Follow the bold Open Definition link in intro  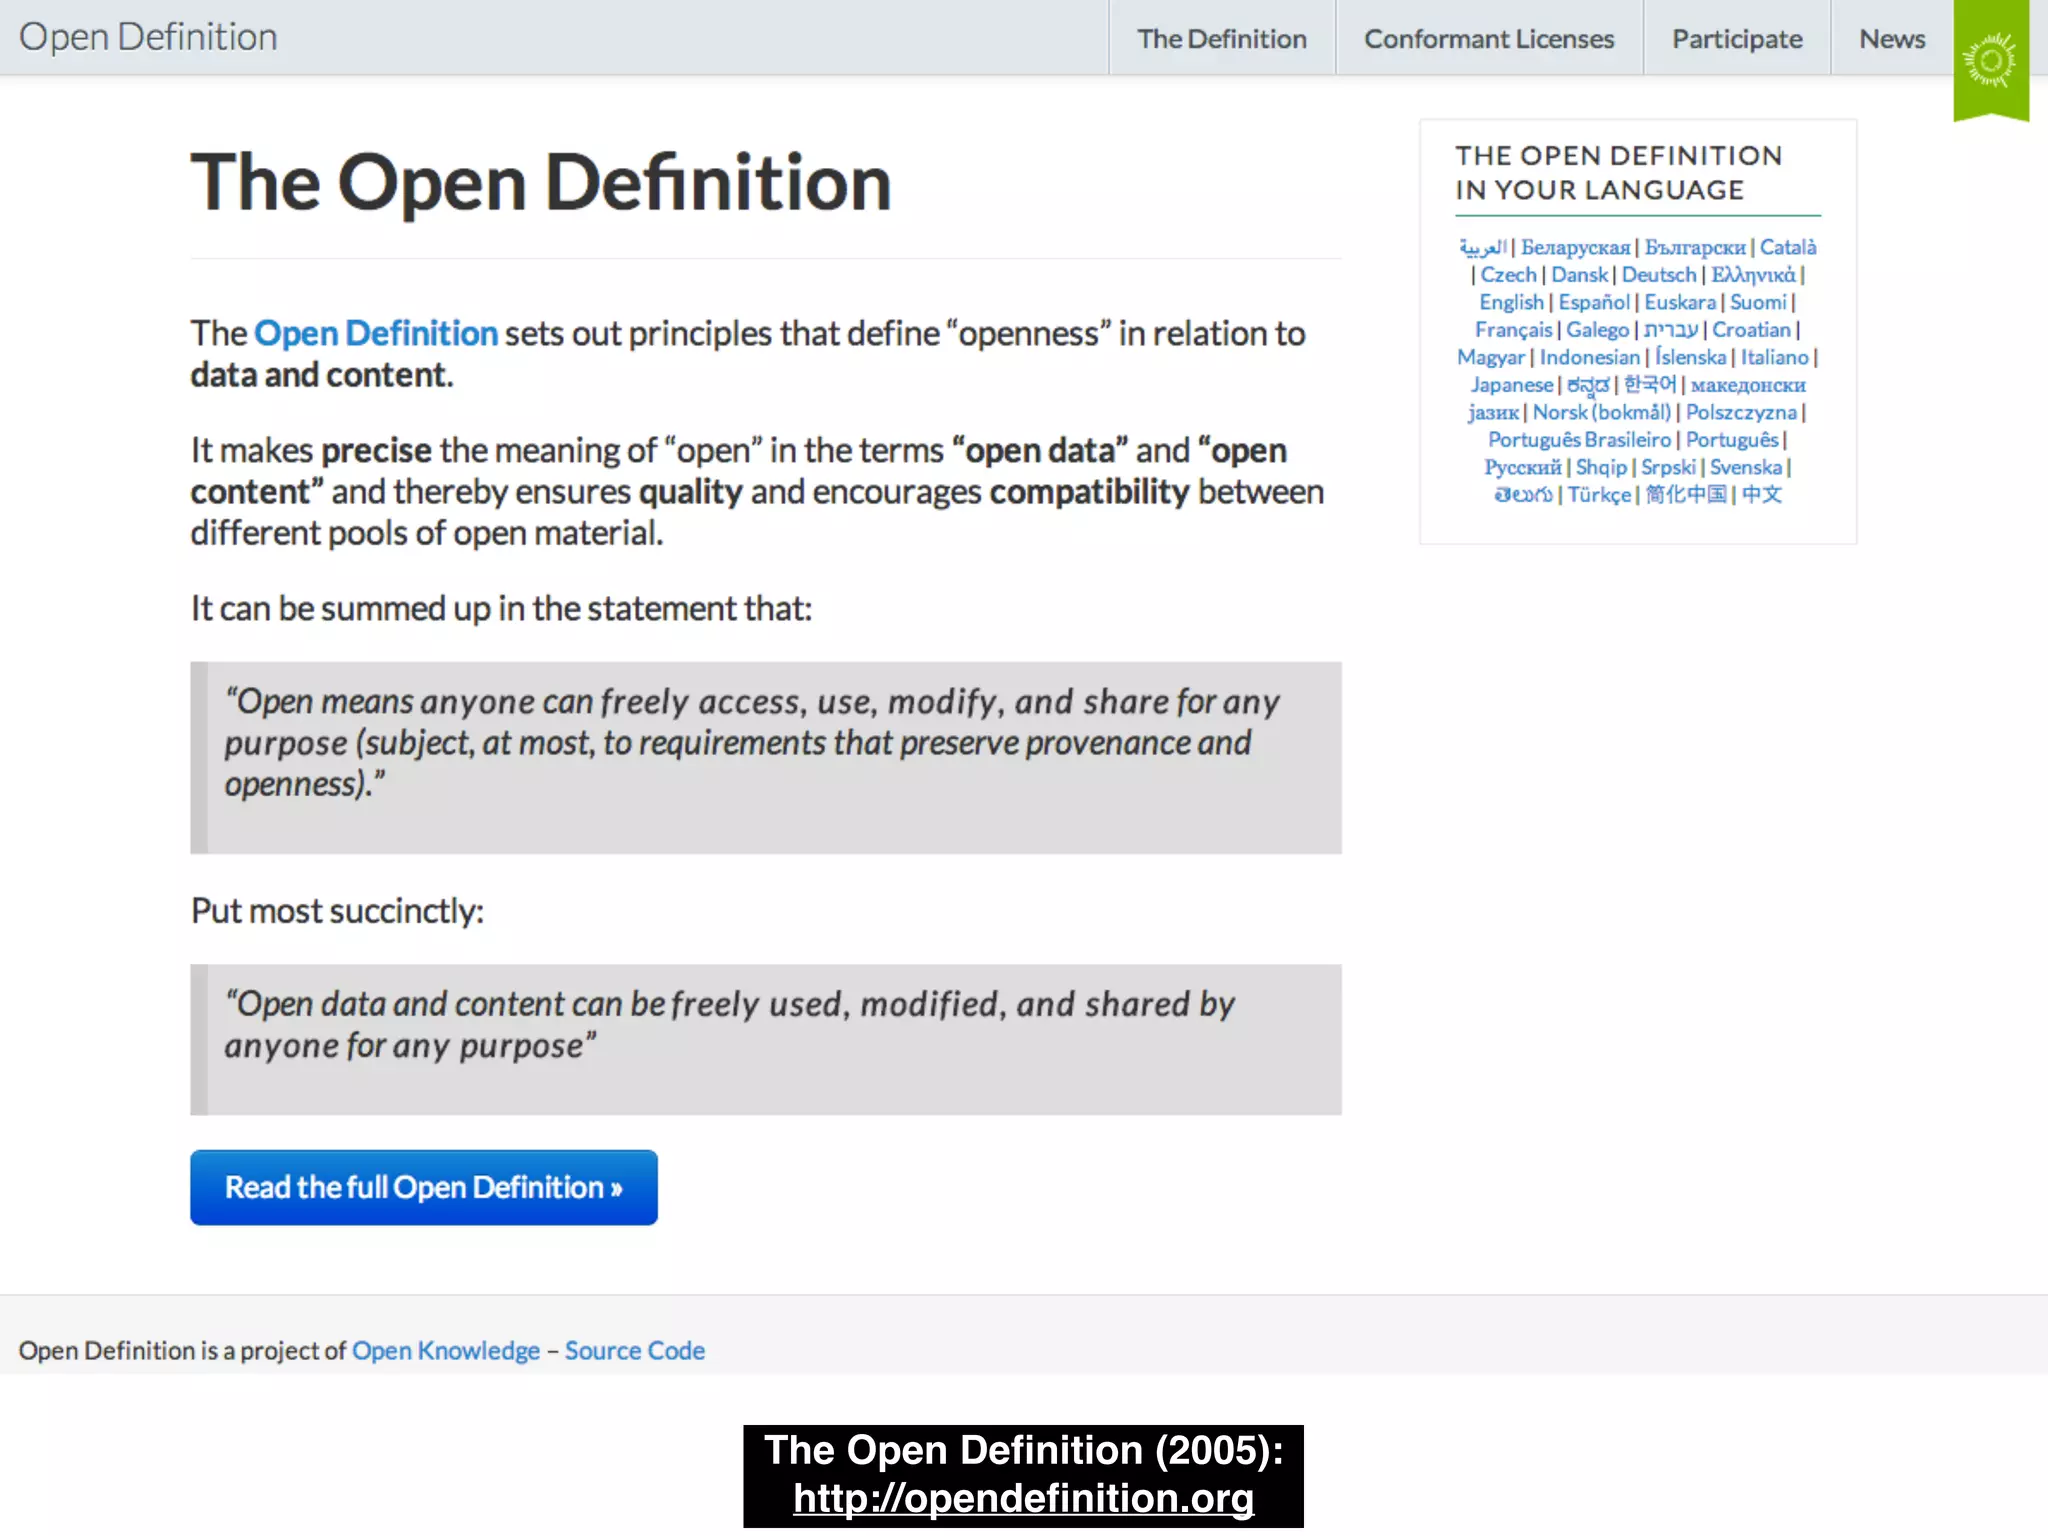[x=376, y=333]
